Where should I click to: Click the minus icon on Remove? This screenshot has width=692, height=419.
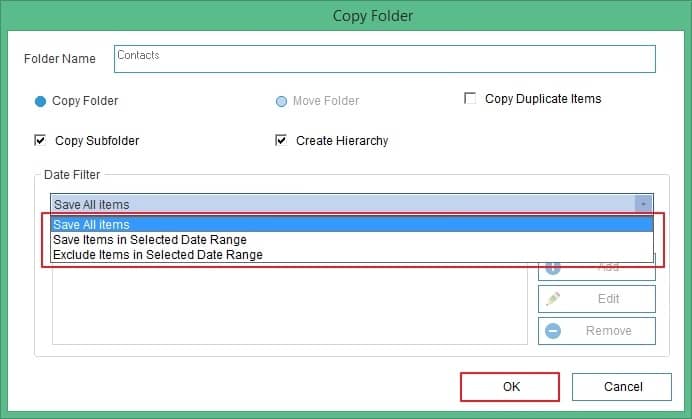[x=553, y=331]
